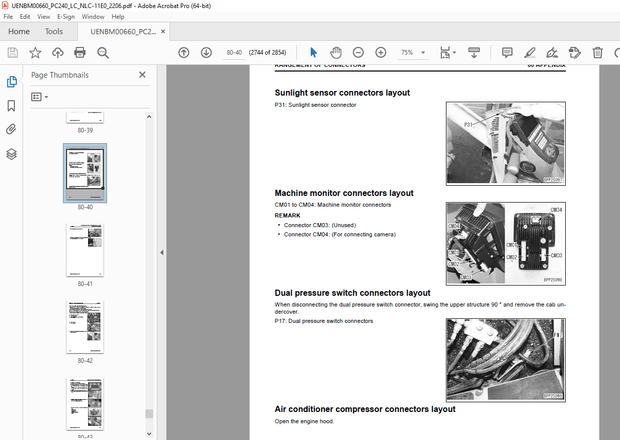
Task: Open the Find text magnifier
Action: tap(103, 53)
